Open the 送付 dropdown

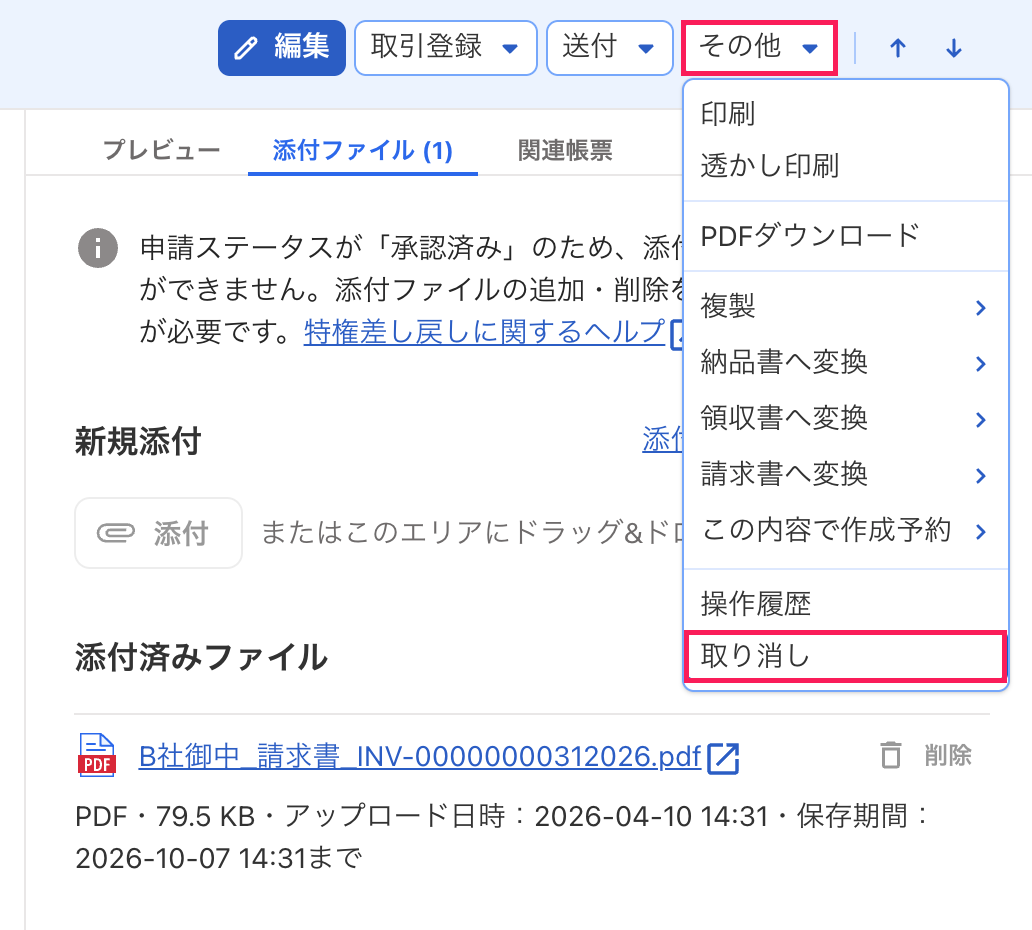[609, 48]
